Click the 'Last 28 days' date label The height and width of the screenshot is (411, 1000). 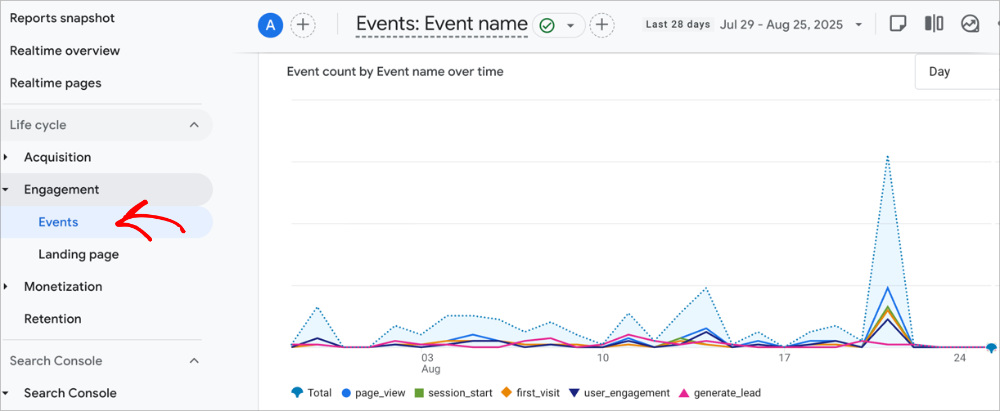677,25
